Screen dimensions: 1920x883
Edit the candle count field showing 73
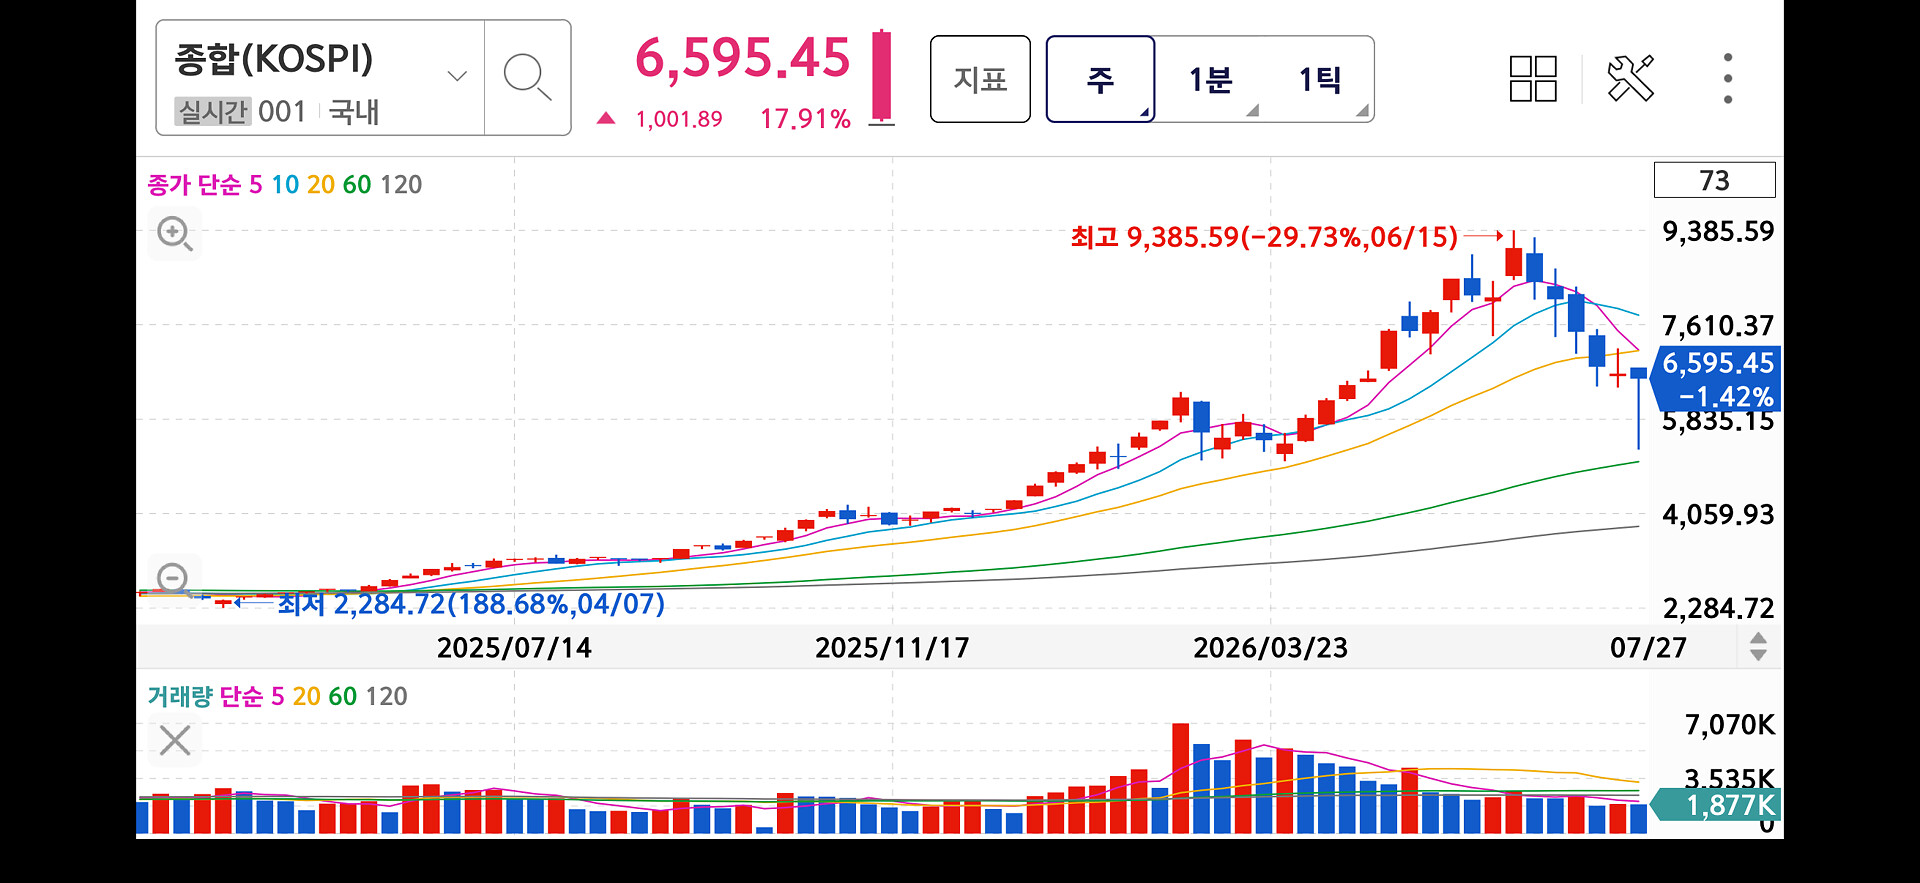coord(1714,180)
